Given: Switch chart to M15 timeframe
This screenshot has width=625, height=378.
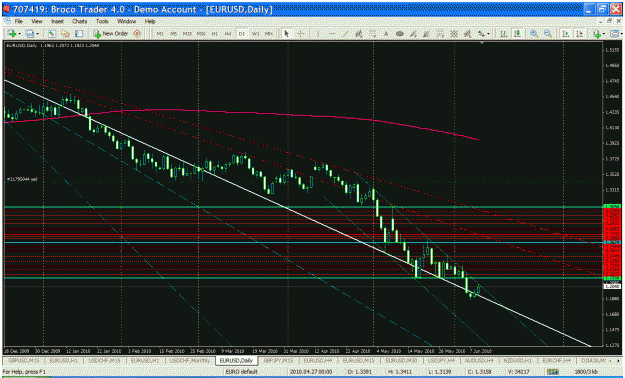Looking at the screenshot, I should (x=187, y=34).
